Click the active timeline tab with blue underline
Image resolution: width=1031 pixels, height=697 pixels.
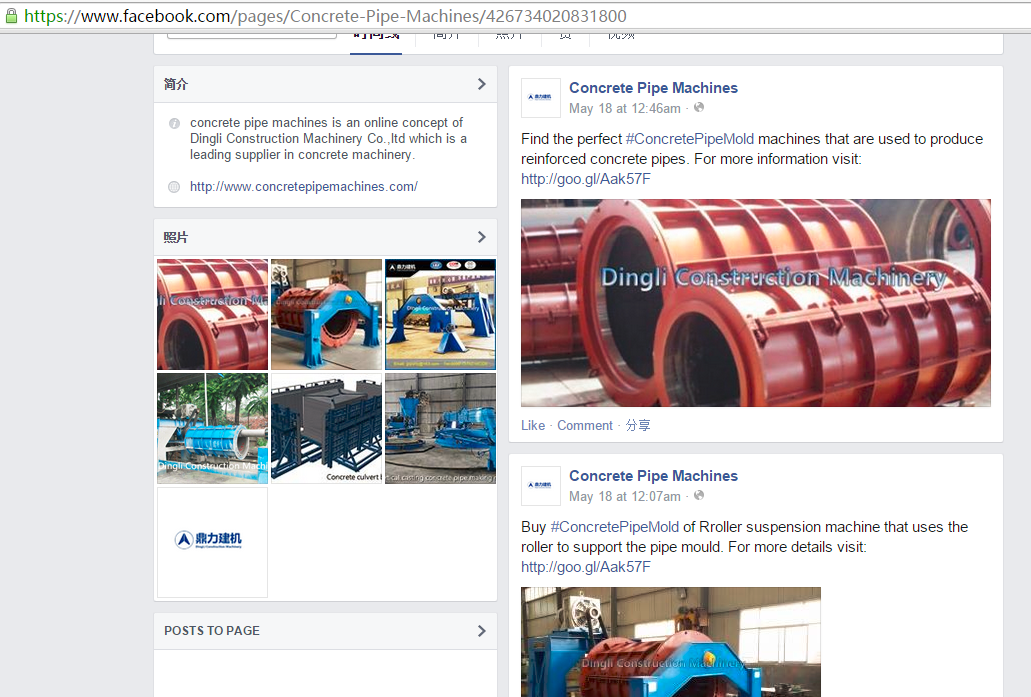pos(375,42)
